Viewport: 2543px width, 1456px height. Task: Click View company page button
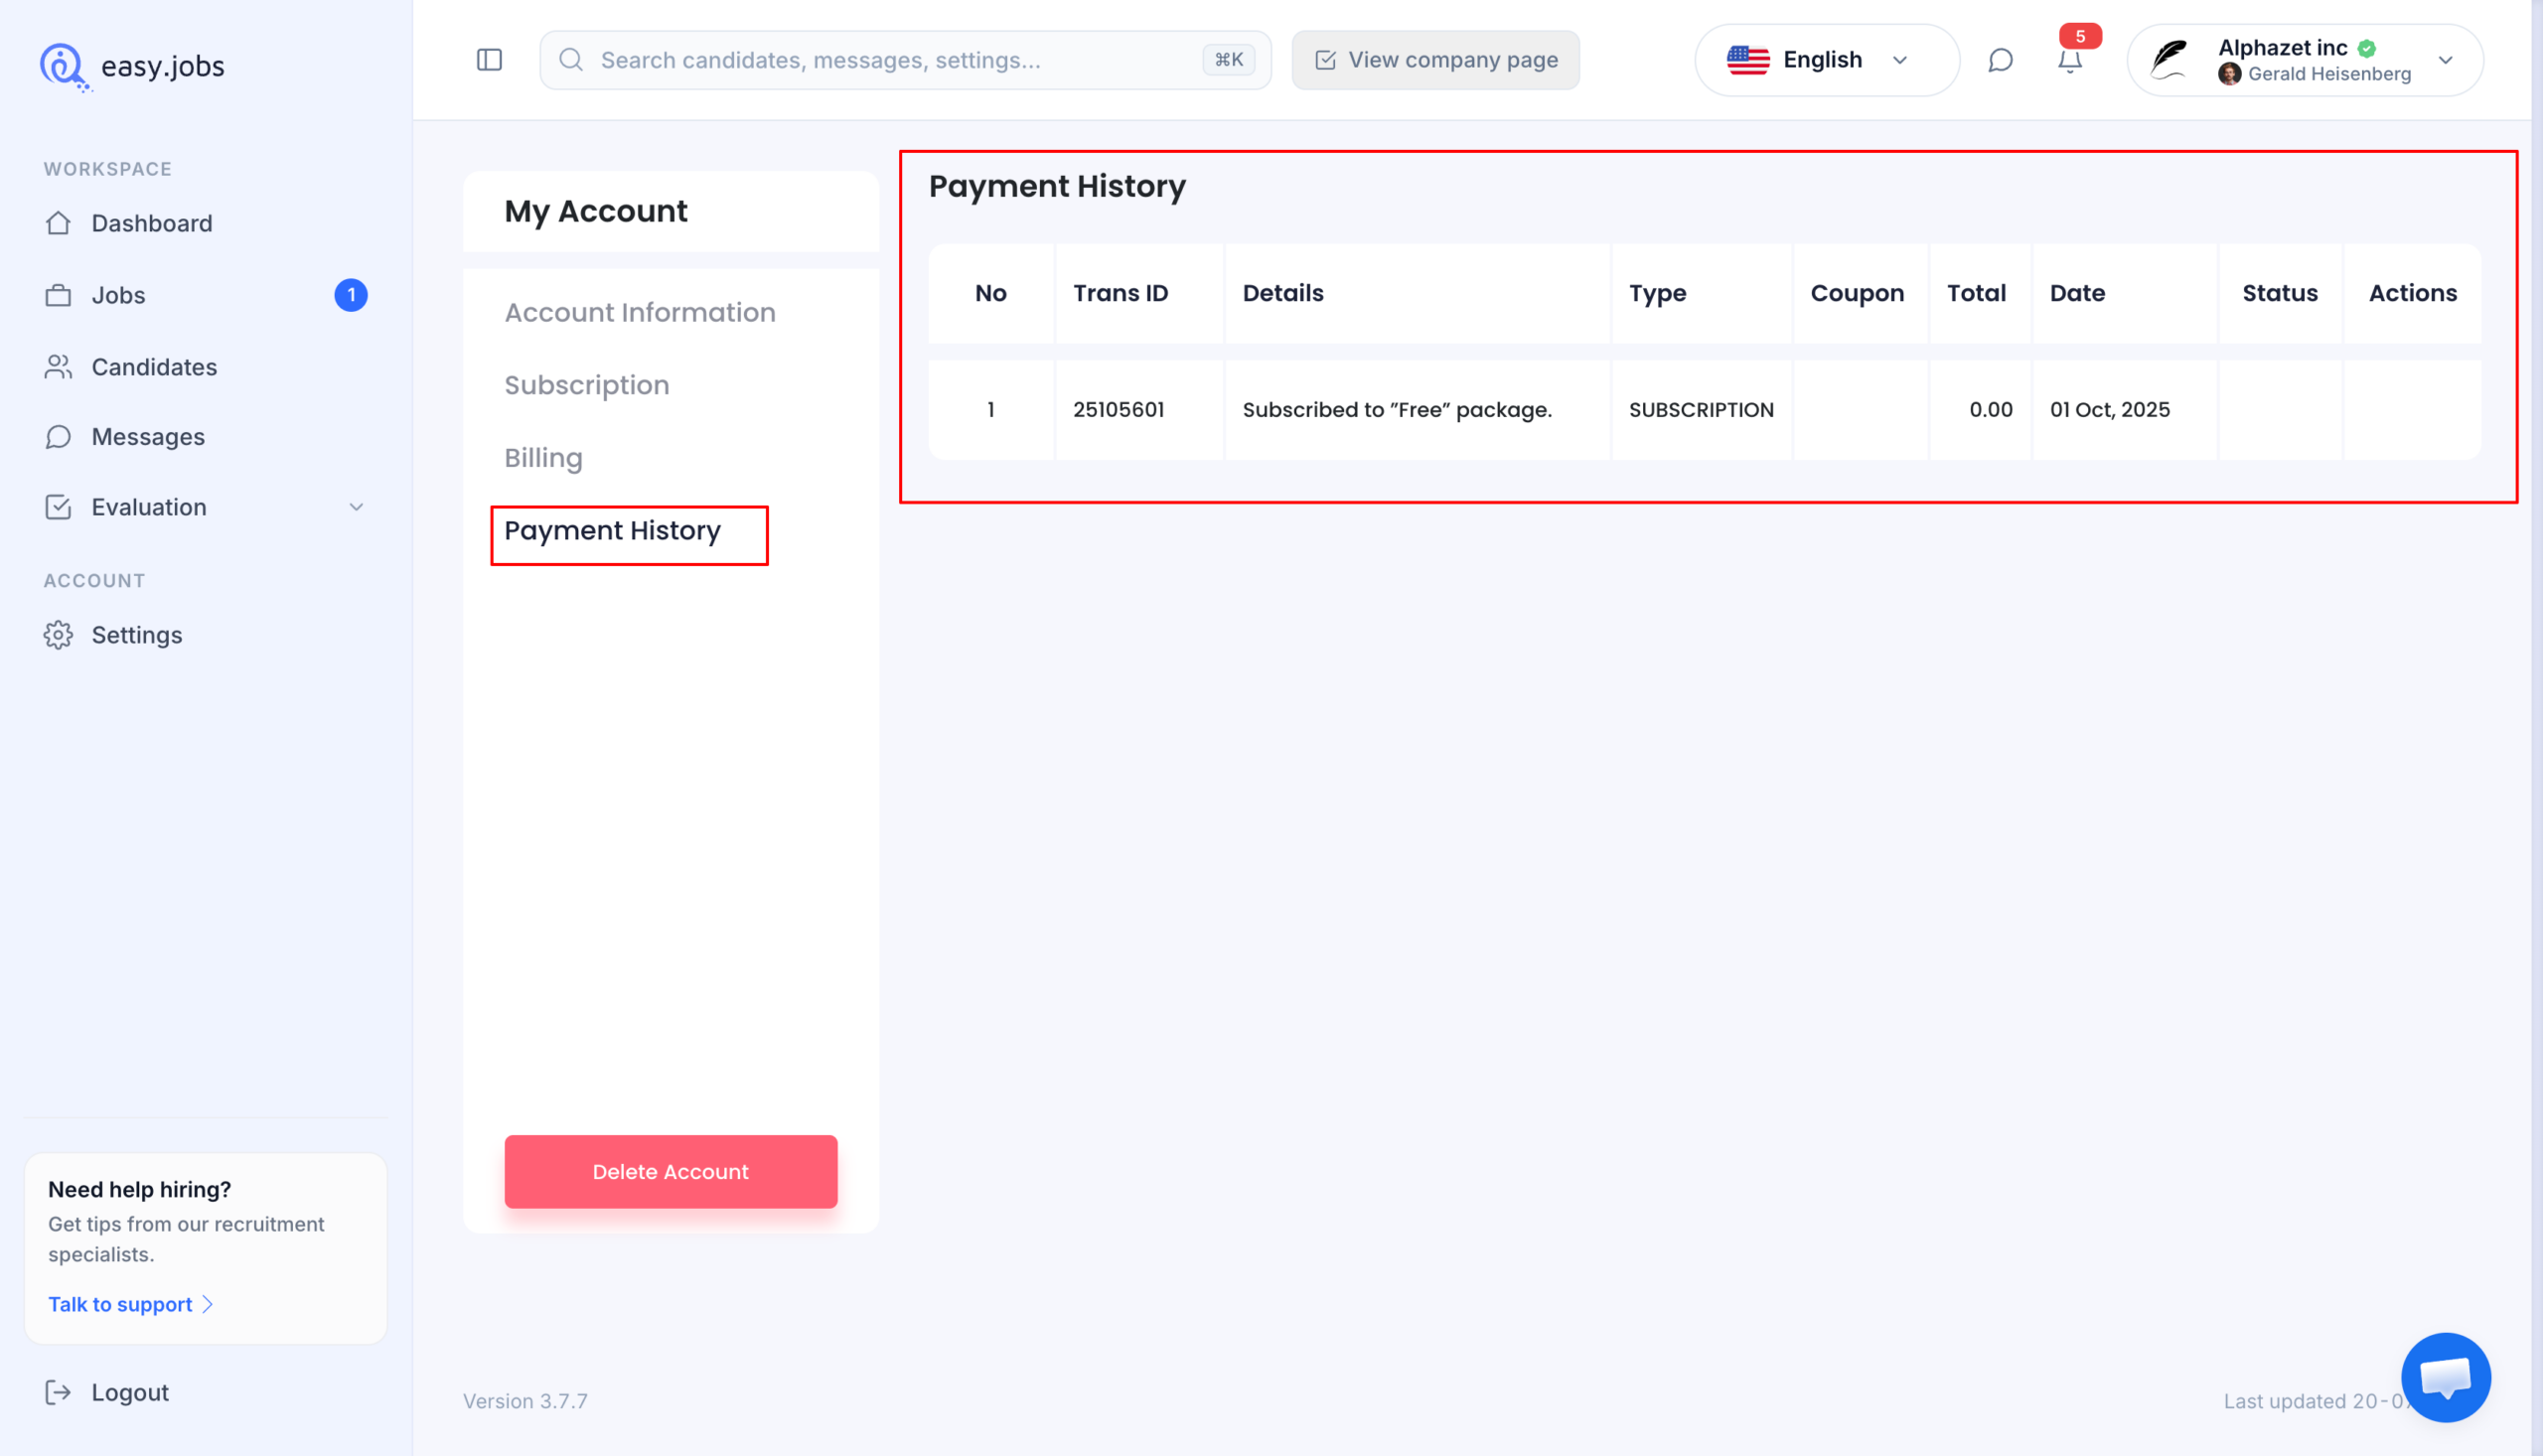click(1435, 60)
